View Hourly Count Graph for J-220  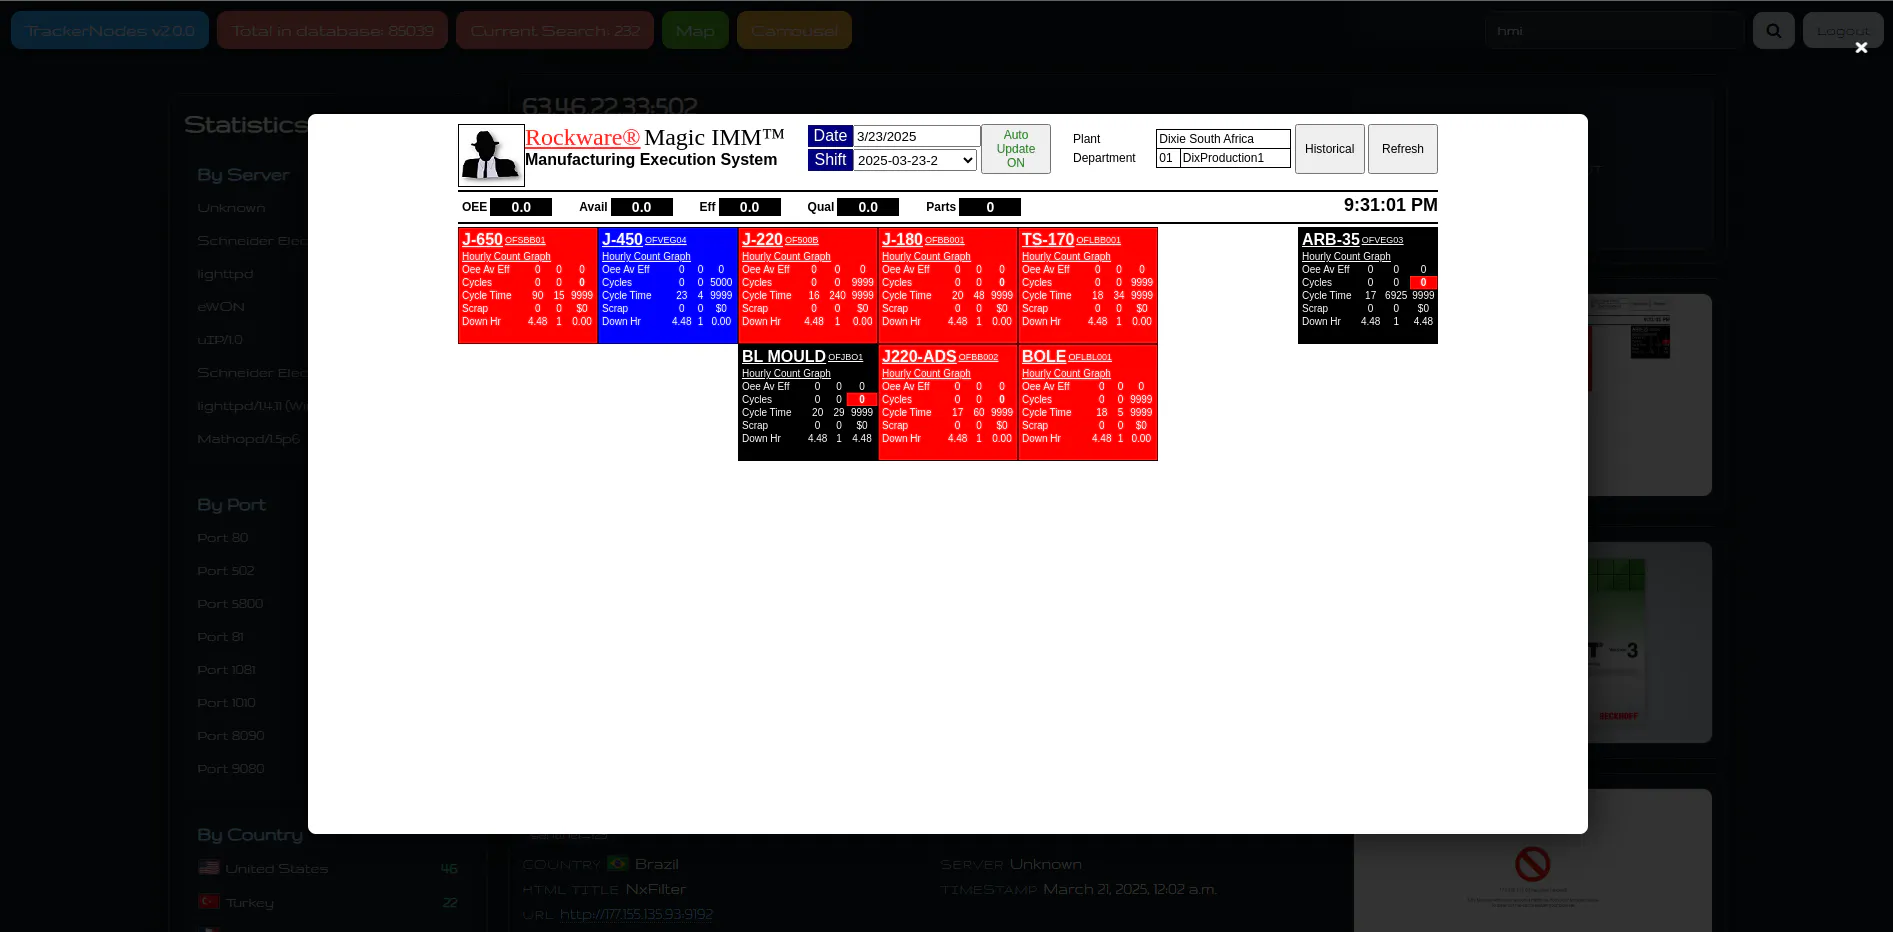786,257
